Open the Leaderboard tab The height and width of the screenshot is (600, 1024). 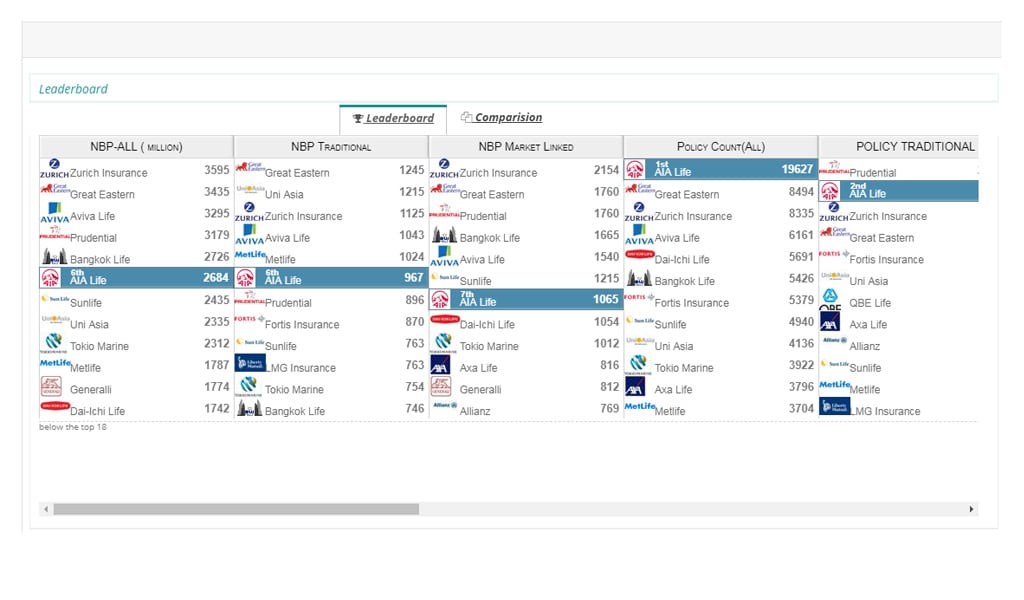[393, 118]
